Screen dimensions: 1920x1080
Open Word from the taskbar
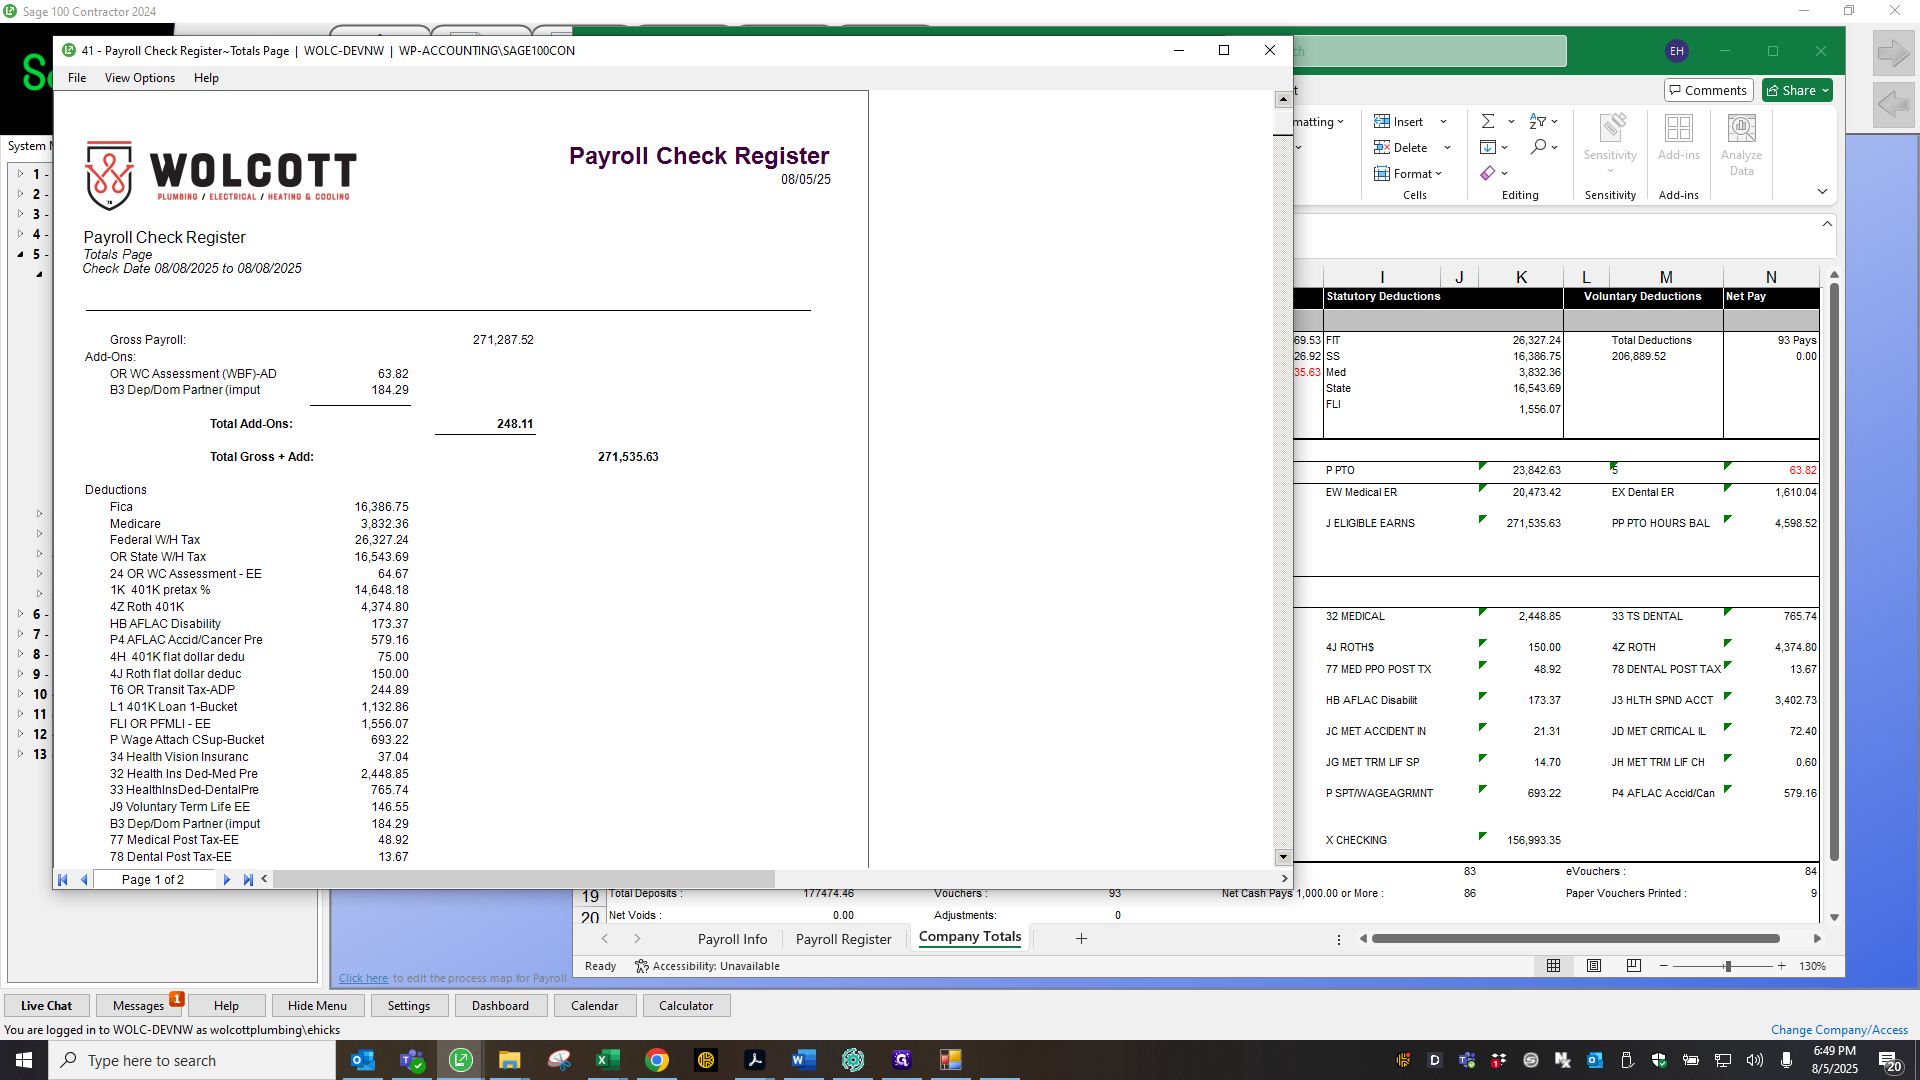coord(804,1060)
